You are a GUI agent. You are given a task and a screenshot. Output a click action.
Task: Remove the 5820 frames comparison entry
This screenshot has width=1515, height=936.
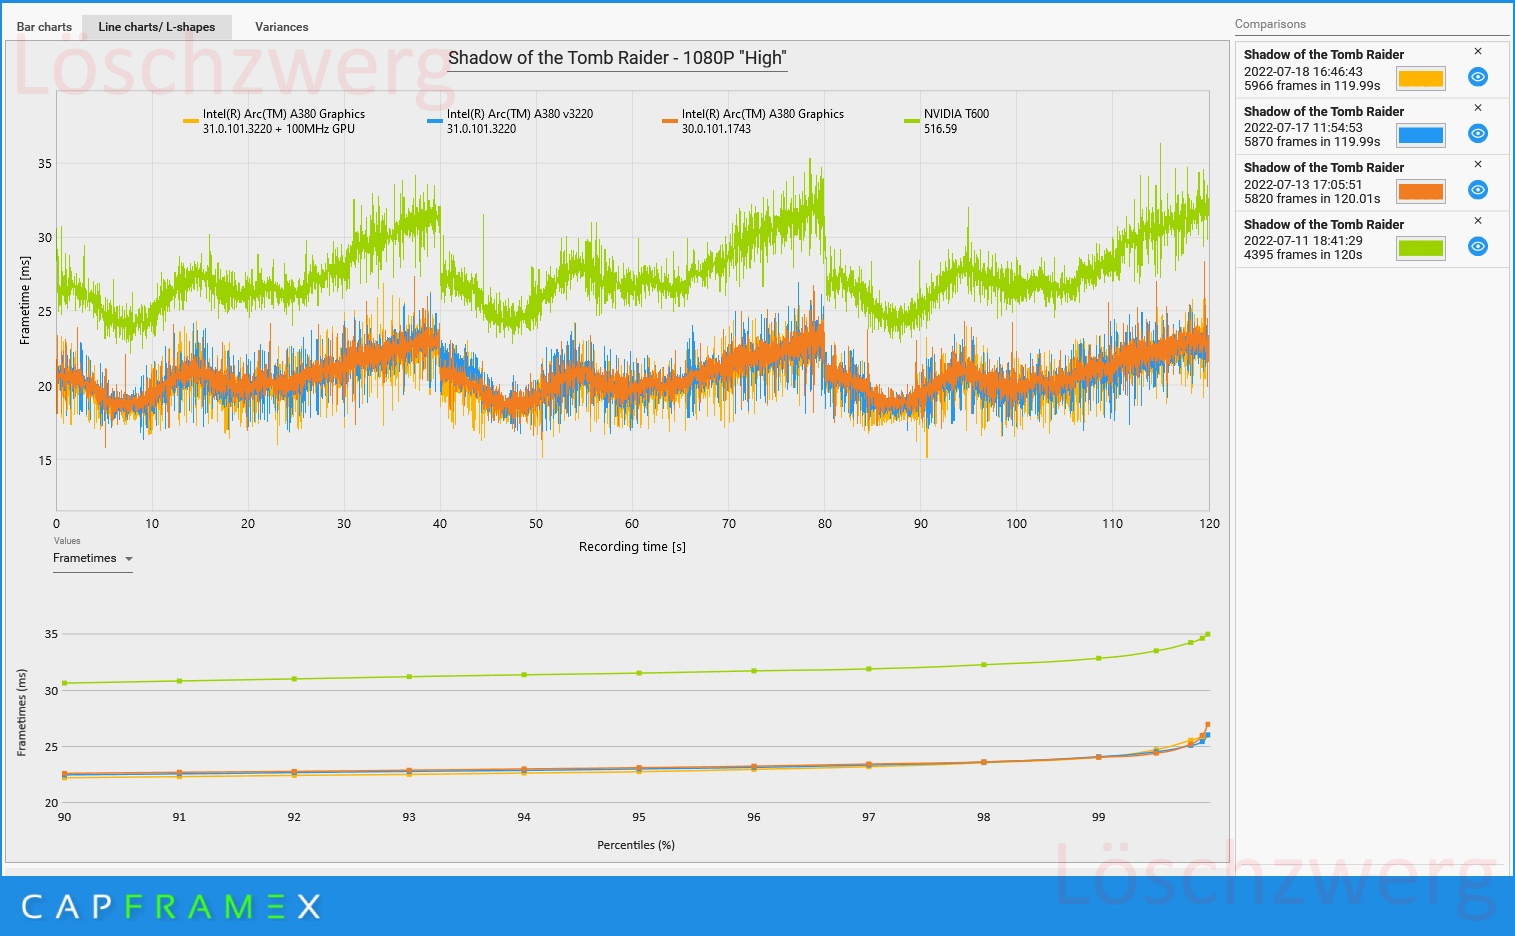[1478, 164]
